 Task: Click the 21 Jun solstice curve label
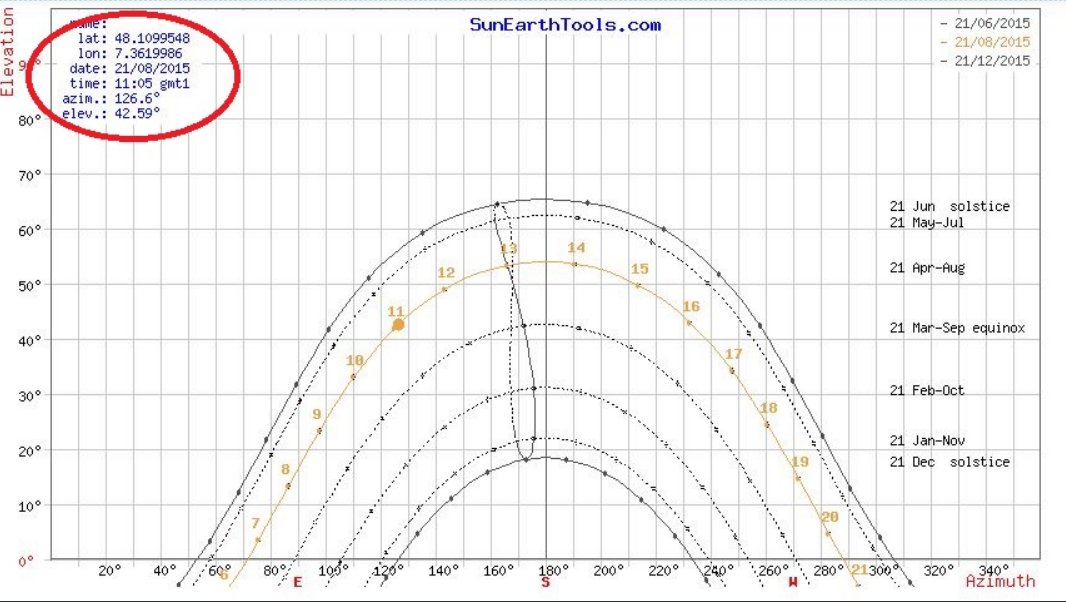pos(949,206)
